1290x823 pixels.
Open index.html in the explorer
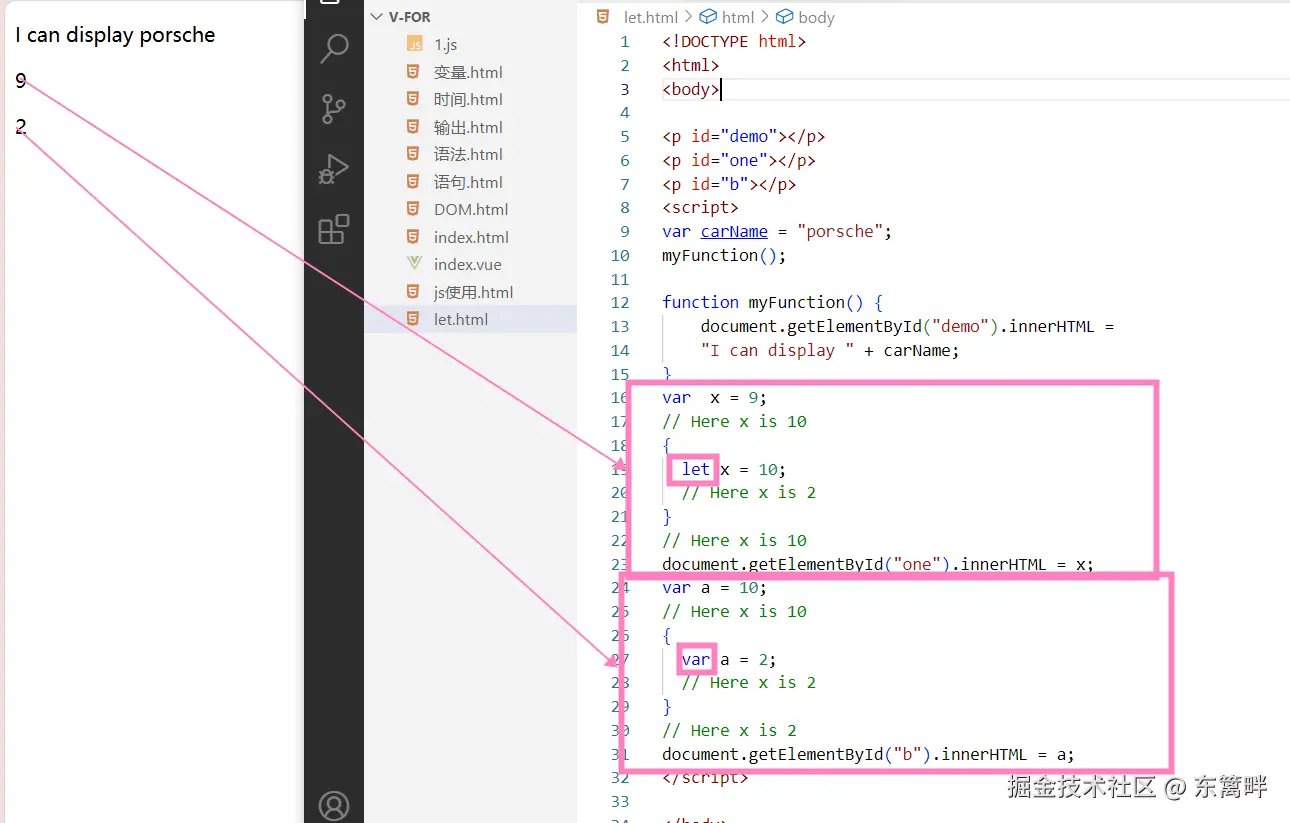(470, 237)
